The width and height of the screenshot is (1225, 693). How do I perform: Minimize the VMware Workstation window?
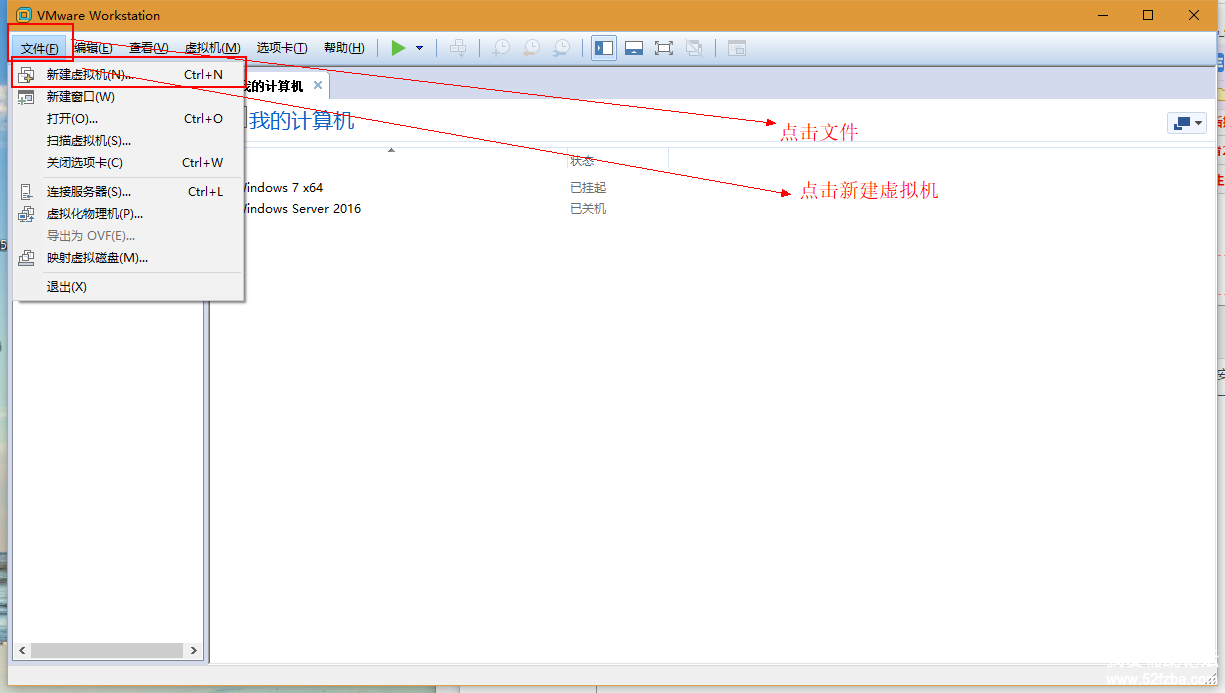pyautogui.click(x=1103, y=15)
